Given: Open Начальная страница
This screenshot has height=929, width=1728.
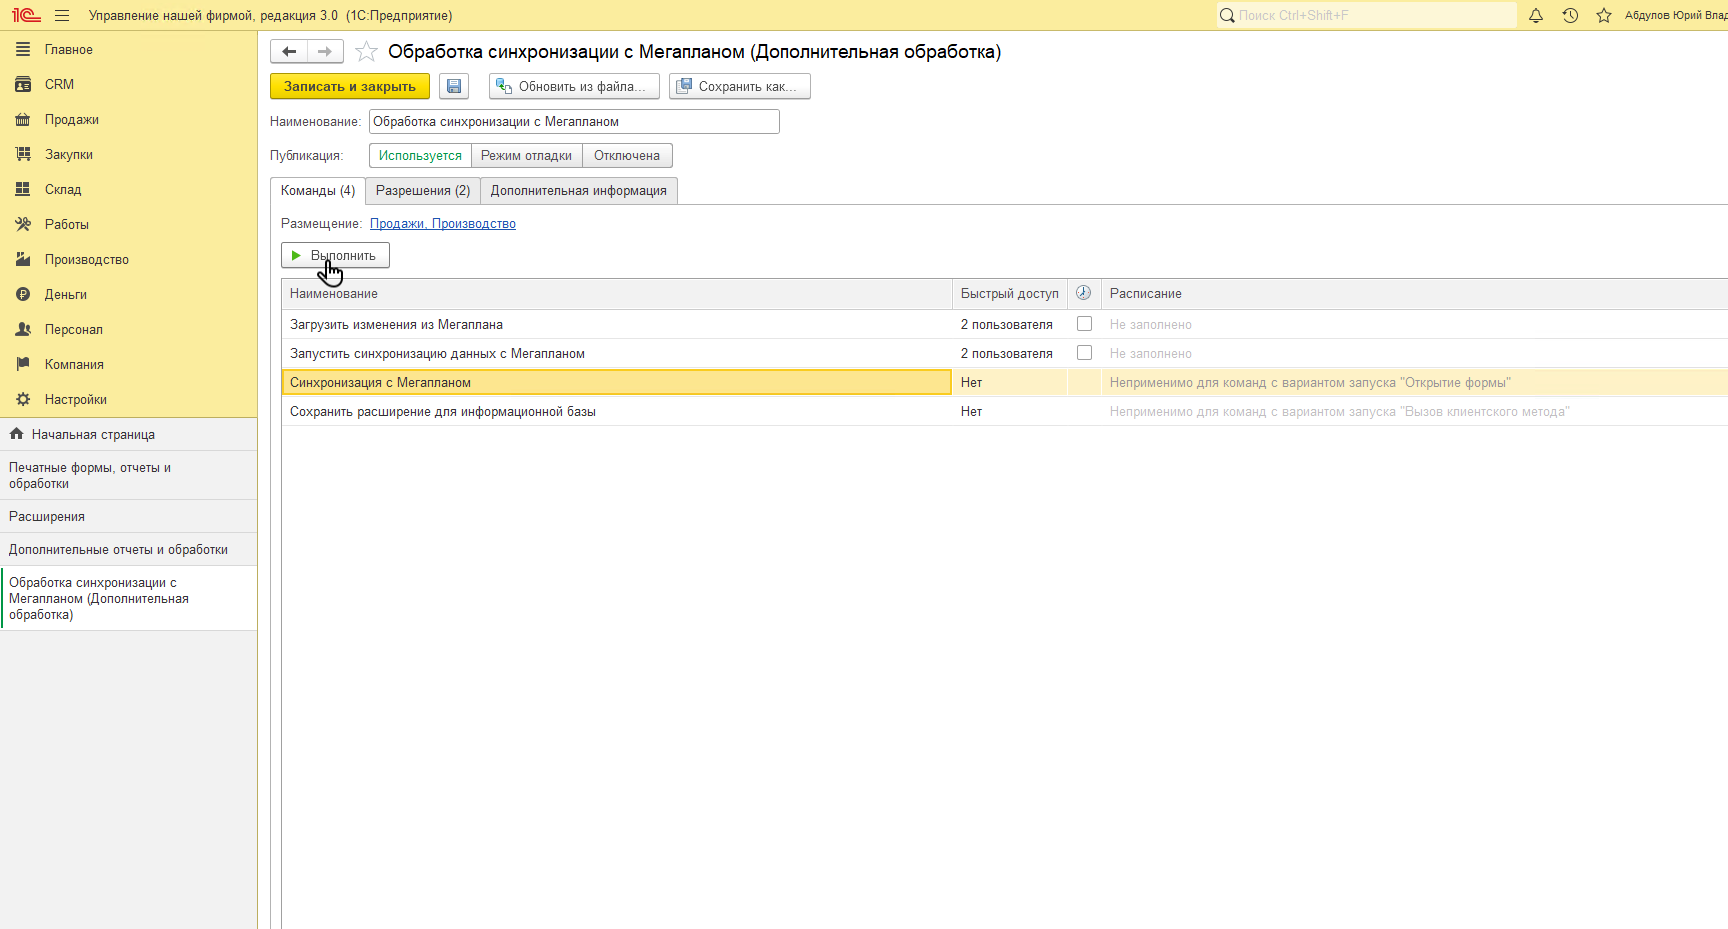Looking at the screenshot, I should (x=128, y=434).
